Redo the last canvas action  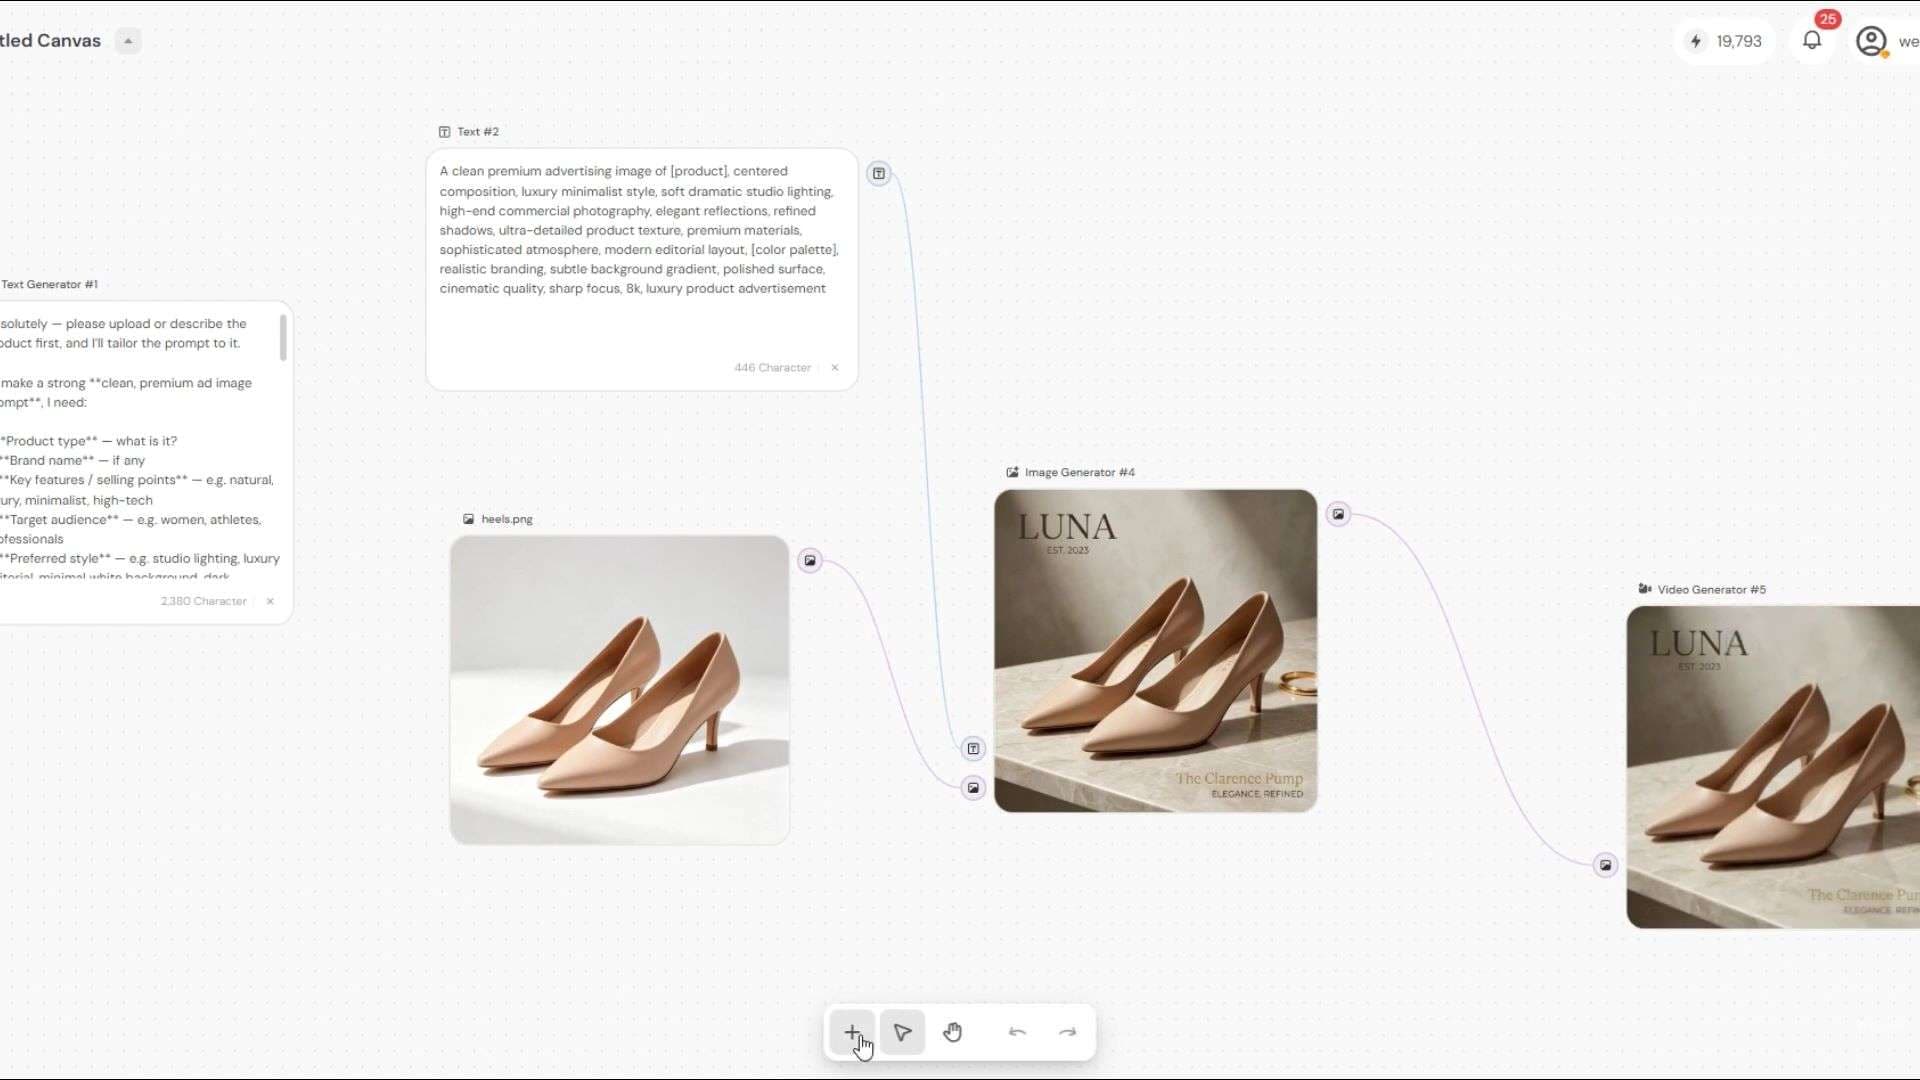pos(1067,1032)
